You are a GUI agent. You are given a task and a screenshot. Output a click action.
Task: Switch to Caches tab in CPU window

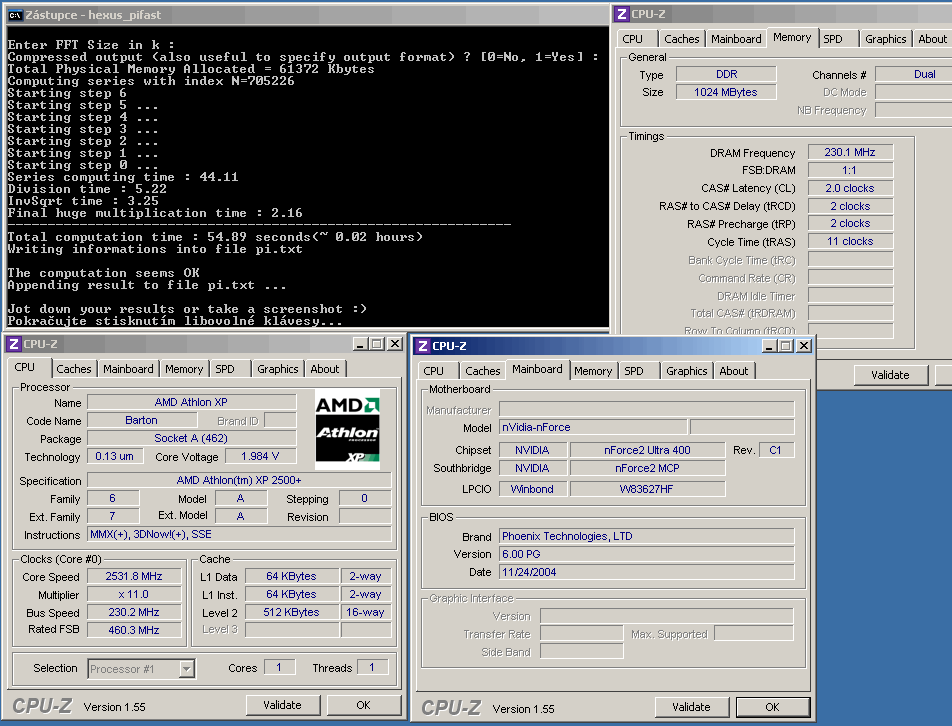click(x=73, y=369)
